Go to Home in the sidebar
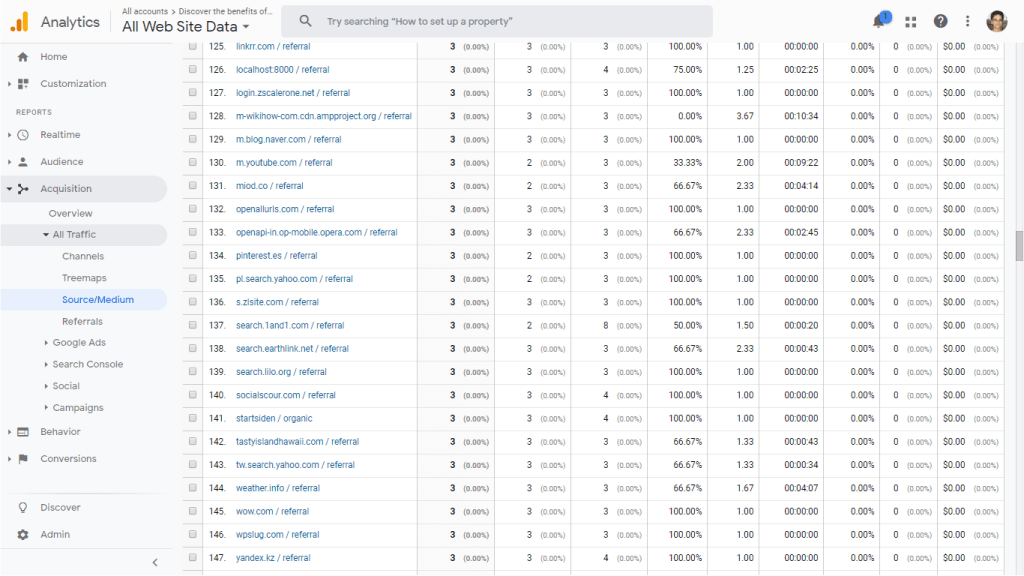The width and height of the screenshot is (1024, 576). (x=54, y=57)
